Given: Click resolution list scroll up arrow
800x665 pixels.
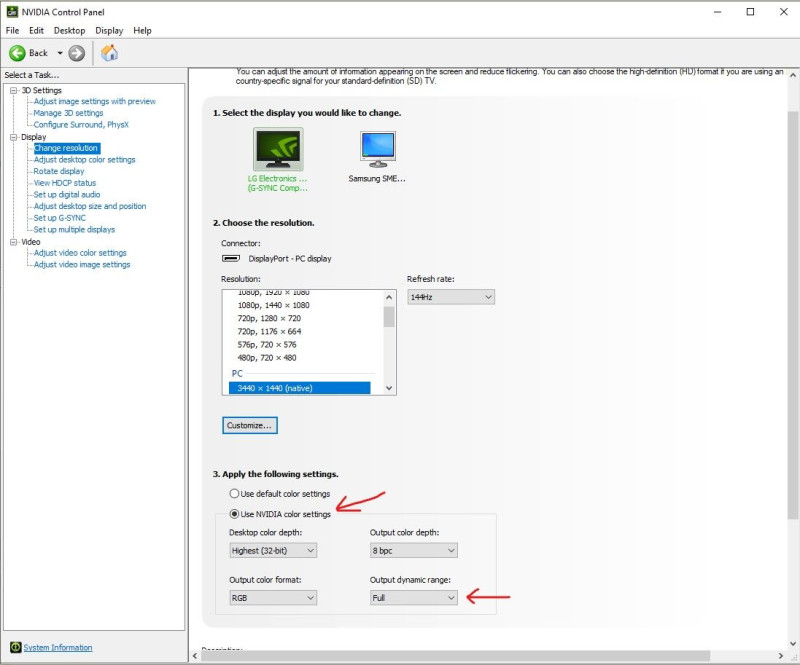Looking at the screenshot, I should tap(389, 297).
